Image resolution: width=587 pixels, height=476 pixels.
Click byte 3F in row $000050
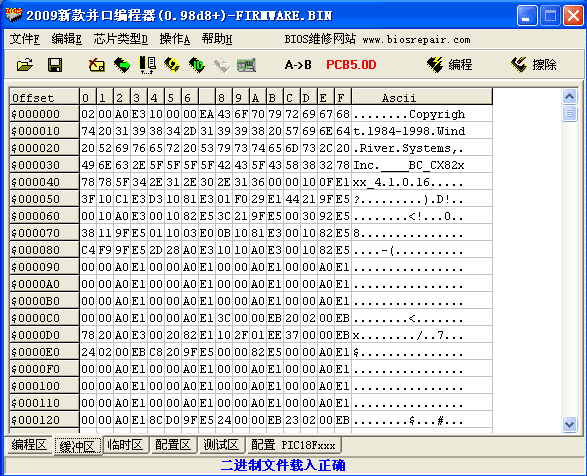pos(88,199)
